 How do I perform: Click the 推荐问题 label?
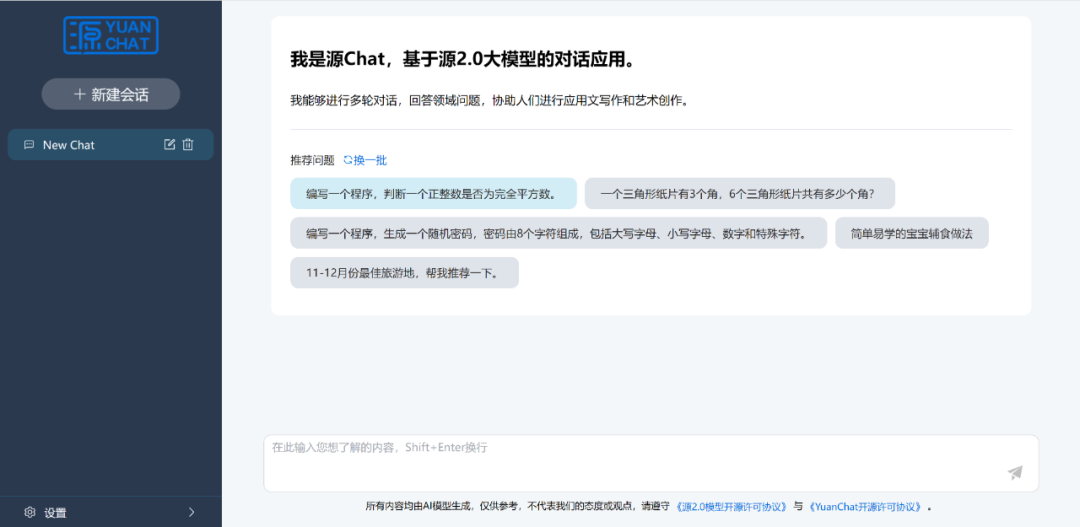(313, 161)
